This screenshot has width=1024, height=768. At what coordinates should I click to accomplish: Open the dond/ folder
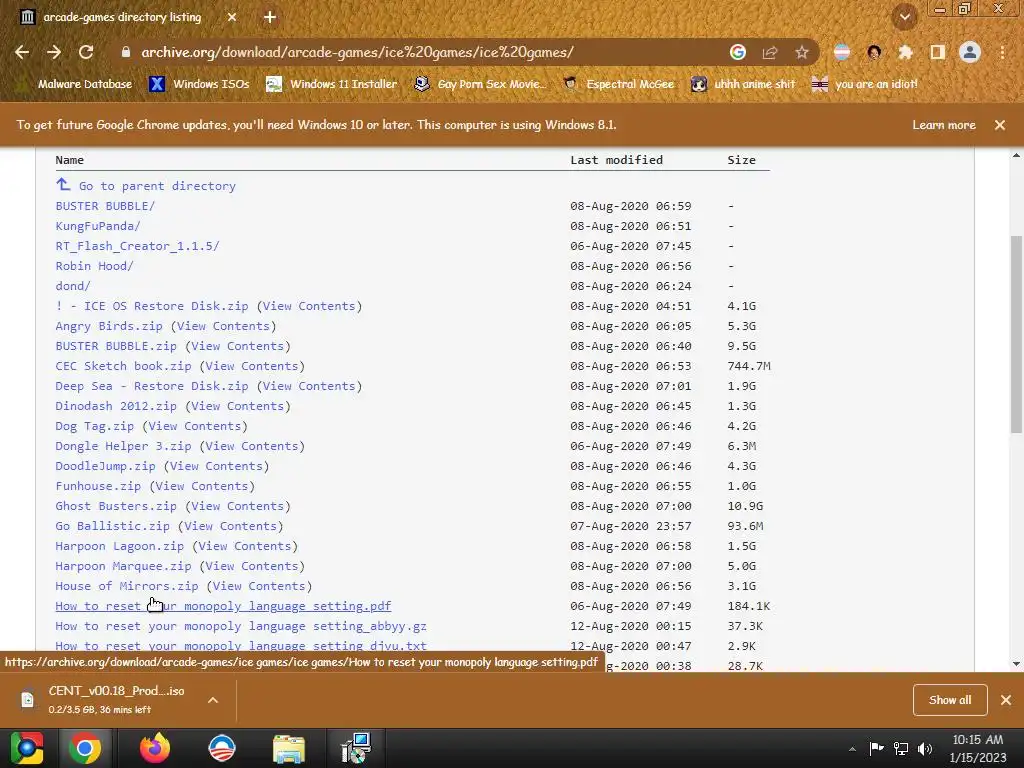73,286
